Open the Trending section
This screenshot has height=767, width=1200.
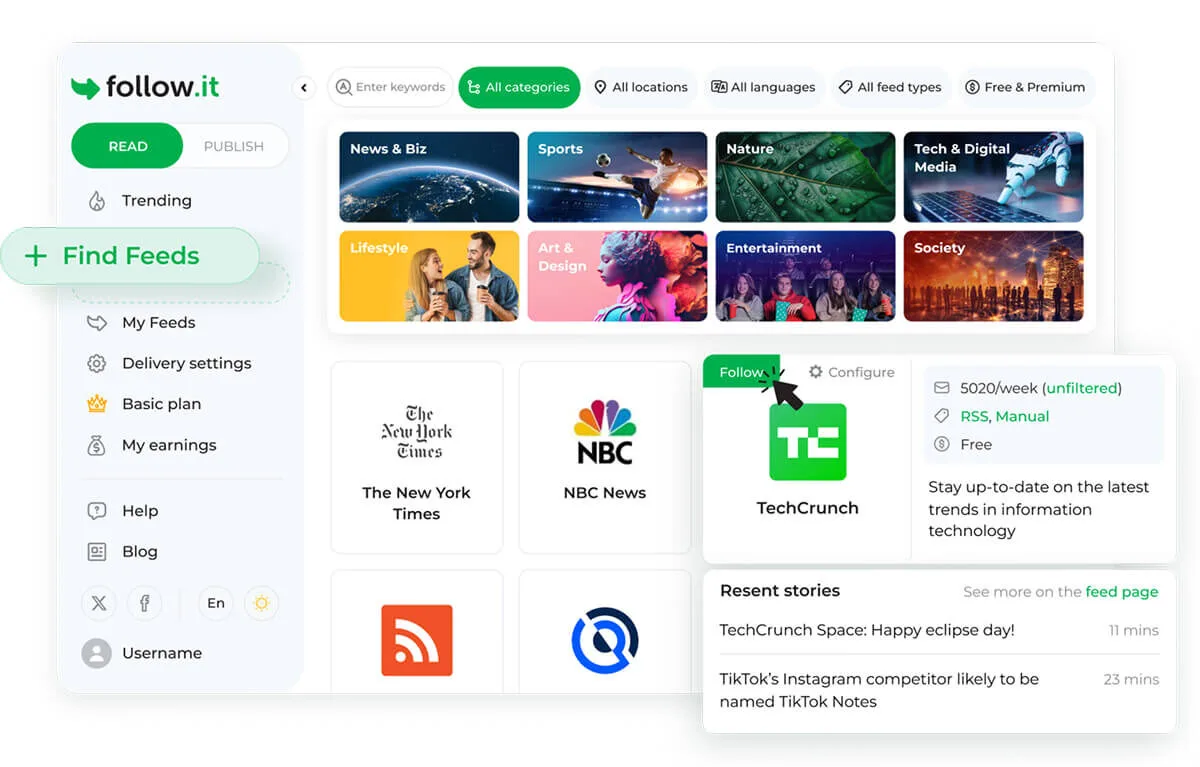click(x=156, y=201)
